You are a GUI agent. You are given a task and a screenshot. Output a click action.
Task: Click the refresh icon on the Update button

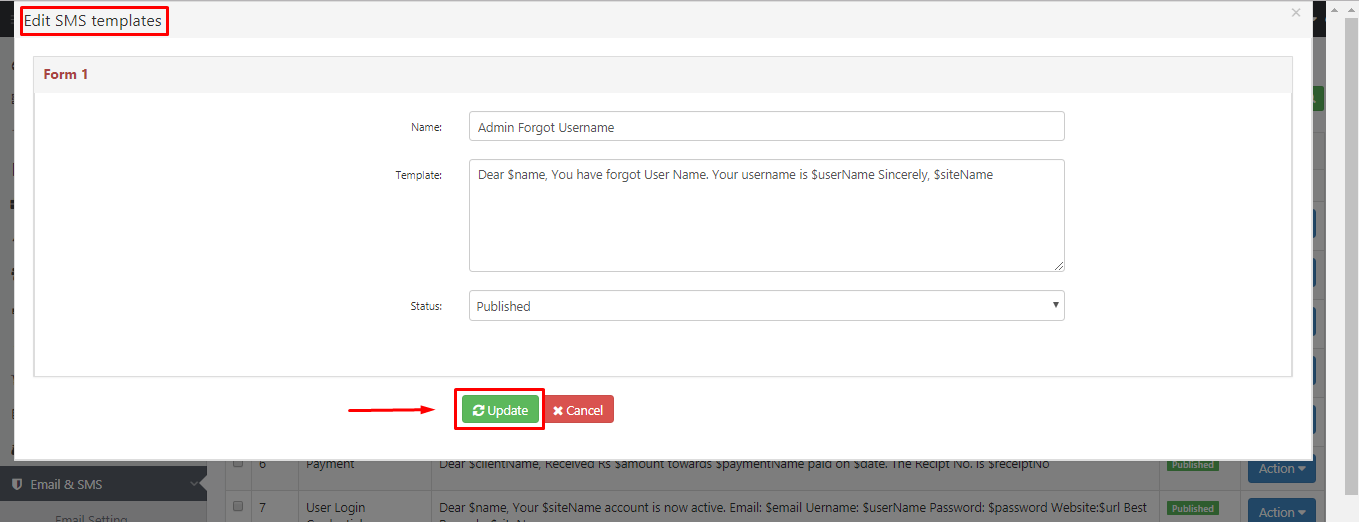tap(479, 410)
